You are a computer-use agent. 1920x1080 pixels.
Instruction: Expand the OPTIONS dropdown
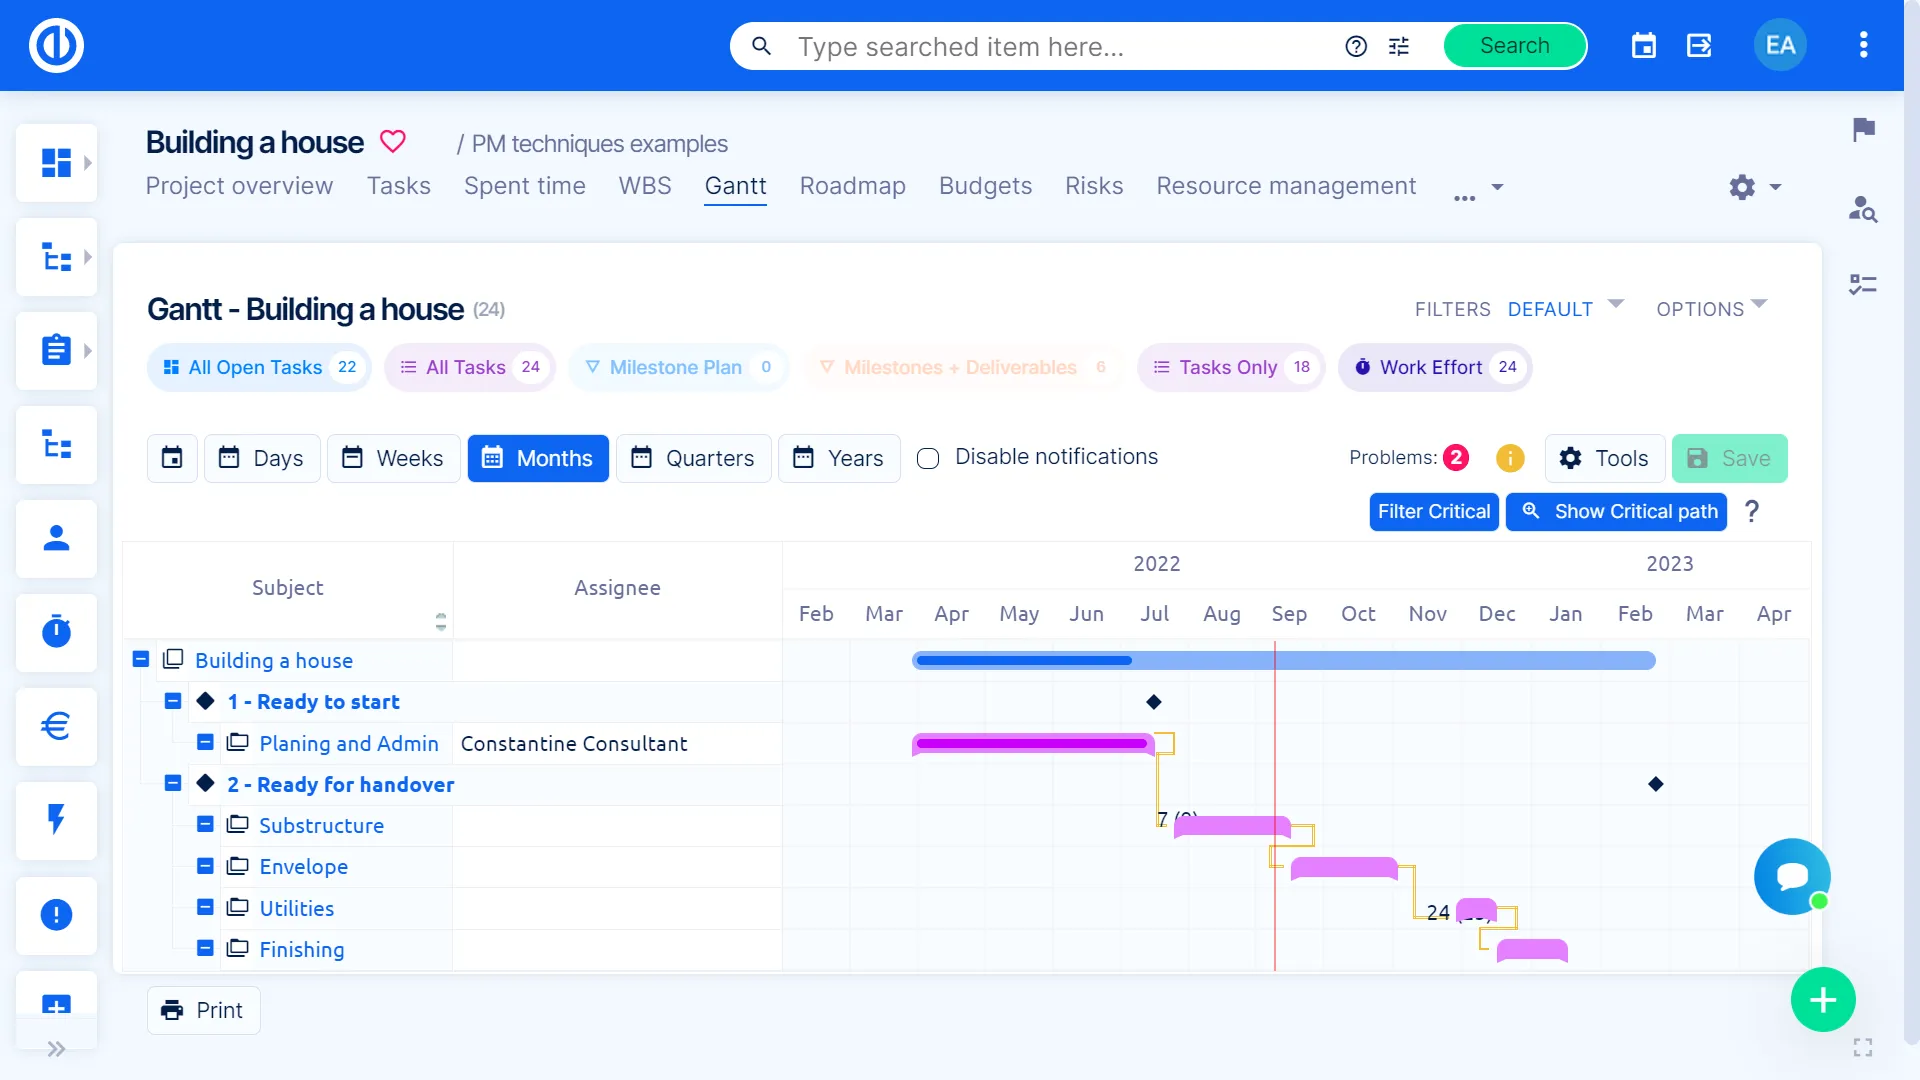(x=1711, y=309)
